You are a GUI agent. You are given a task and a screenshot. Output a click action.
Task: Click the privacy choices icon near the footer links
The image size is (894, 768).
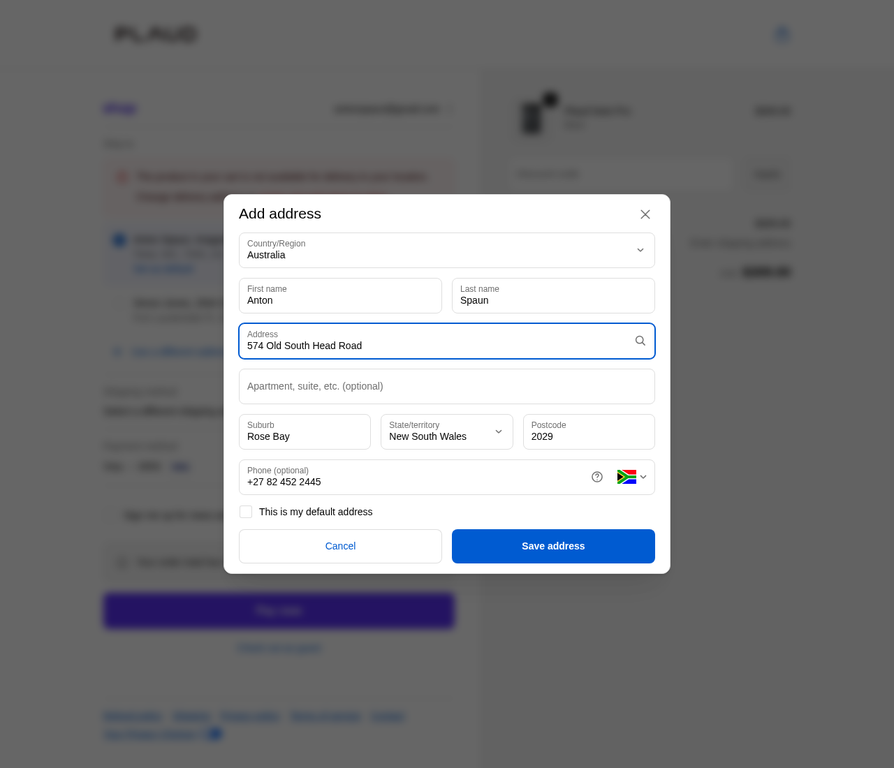click(x=212, y=734)
